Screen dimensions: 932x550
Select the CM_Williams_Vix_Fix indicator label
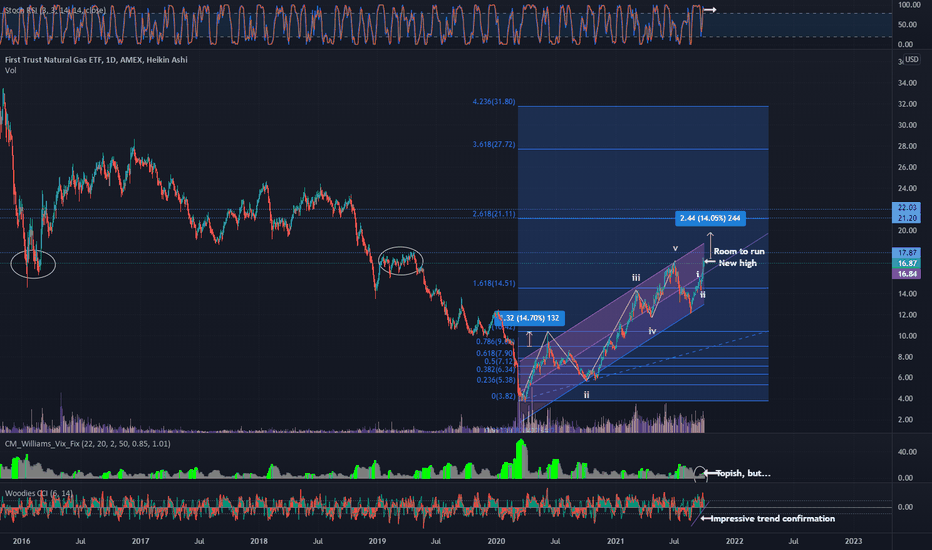[87, 444]
